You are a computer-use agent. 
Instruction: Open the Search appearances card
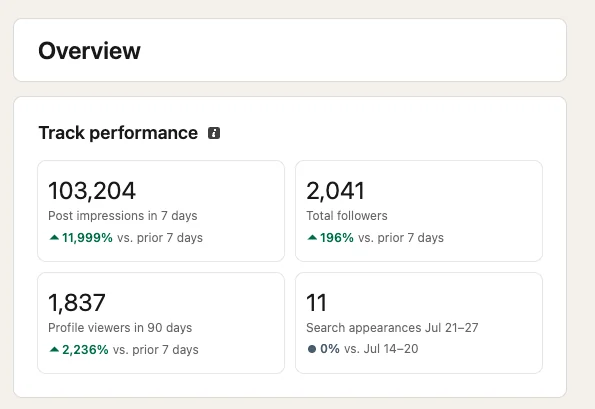coord(419,323)
